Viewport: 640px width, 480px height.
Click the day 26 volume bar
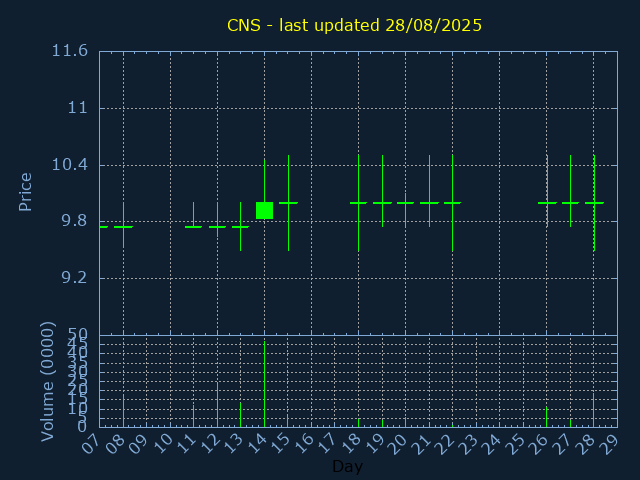[x=547, y=417]
